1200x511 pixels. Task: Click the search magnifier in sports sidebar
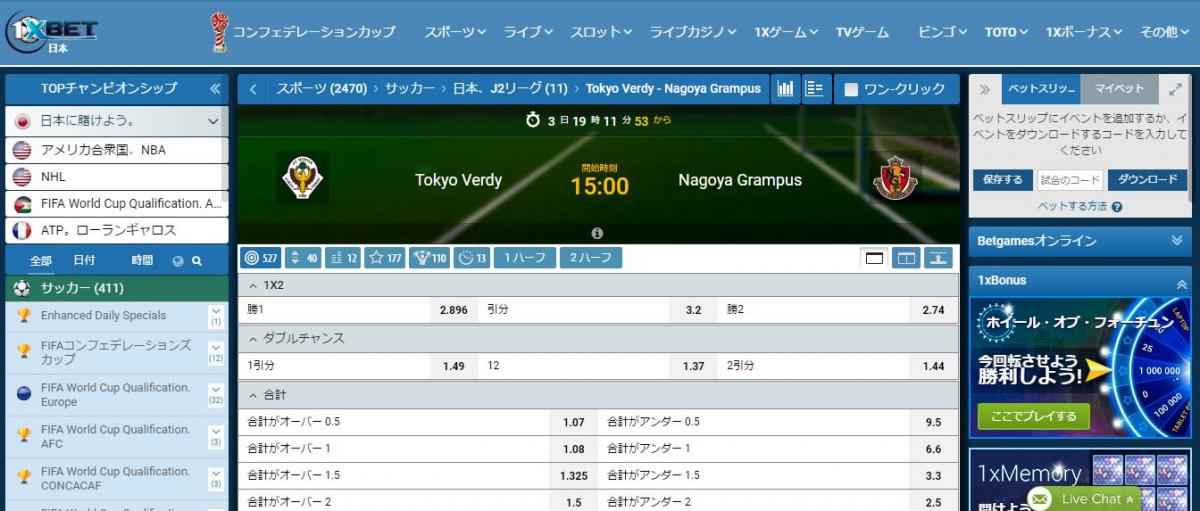pos(197,261)
